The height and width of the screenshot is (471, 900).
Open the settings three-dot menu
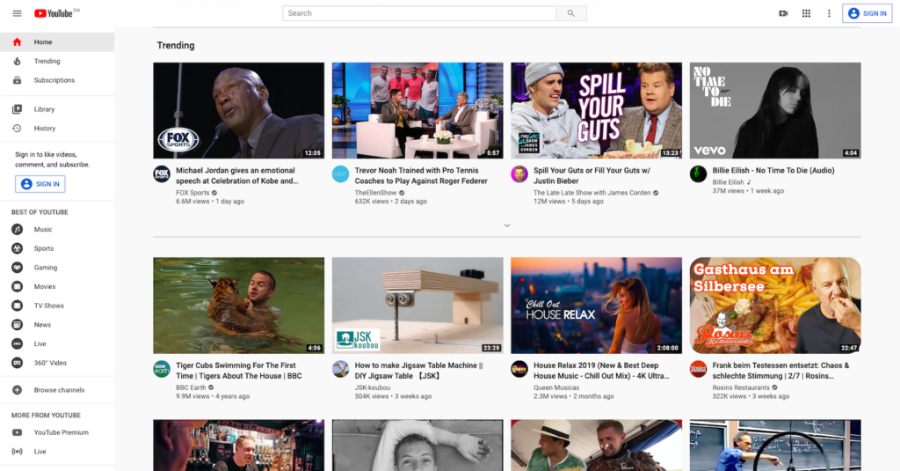click(x=829, y=13)
